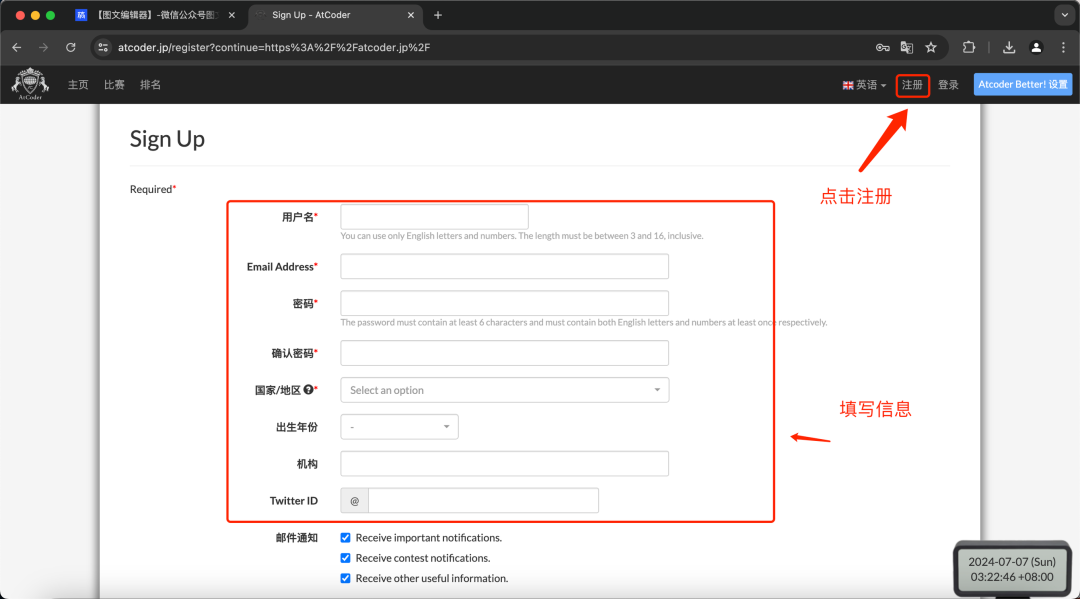Open the downloads icon in the toolbar
This screenshot has width=1080, height=599.
[1009, 47]
